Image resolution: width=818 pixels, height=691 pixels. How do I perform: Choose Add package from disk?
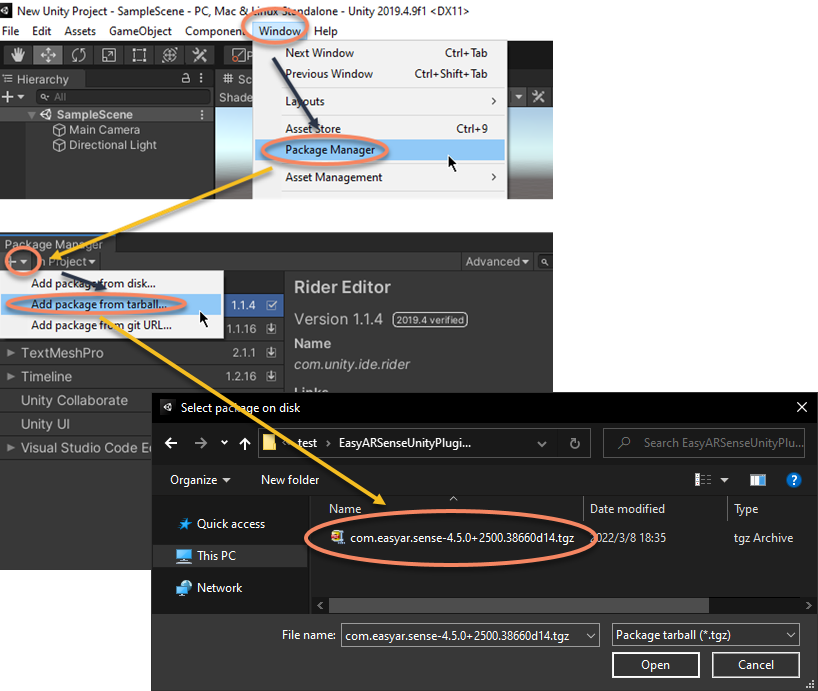tap(112, 283)
